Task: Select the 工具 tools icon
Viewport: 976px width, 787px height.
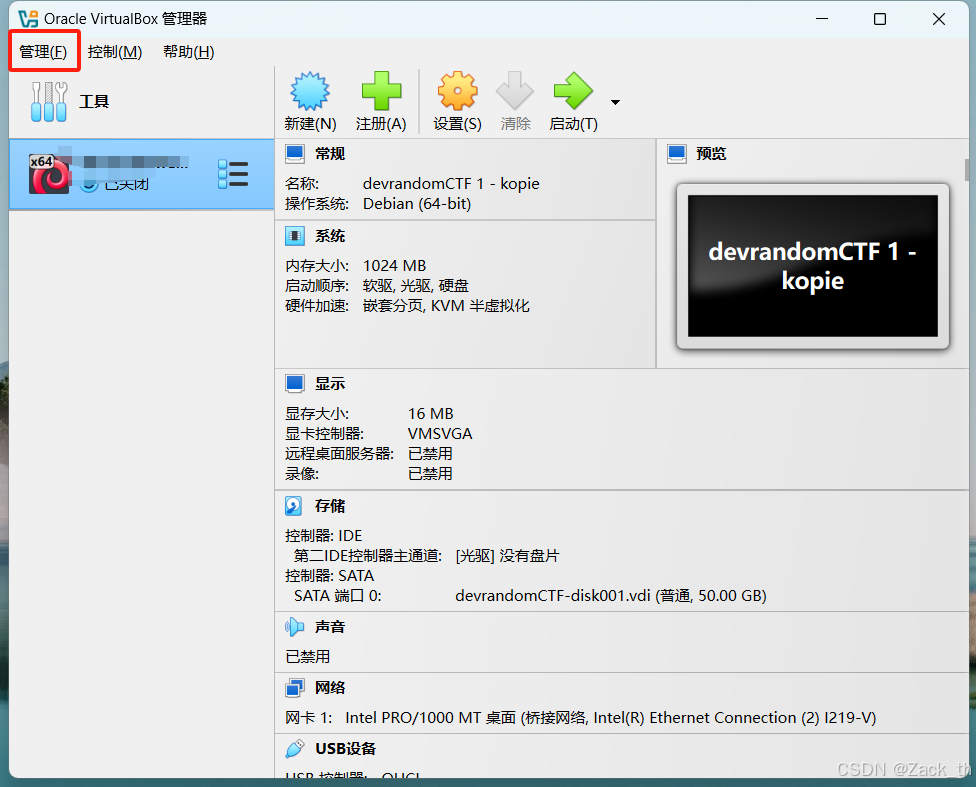Action: point(49,101)
